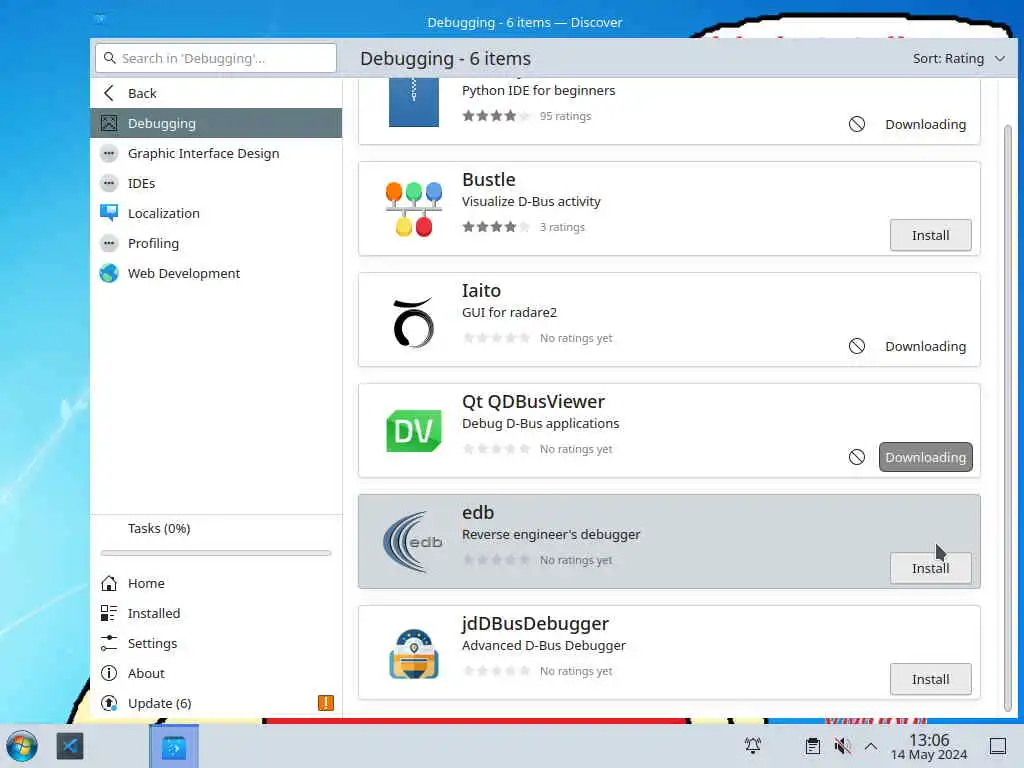
Task: Open the About page
Action: click(216, 673)
